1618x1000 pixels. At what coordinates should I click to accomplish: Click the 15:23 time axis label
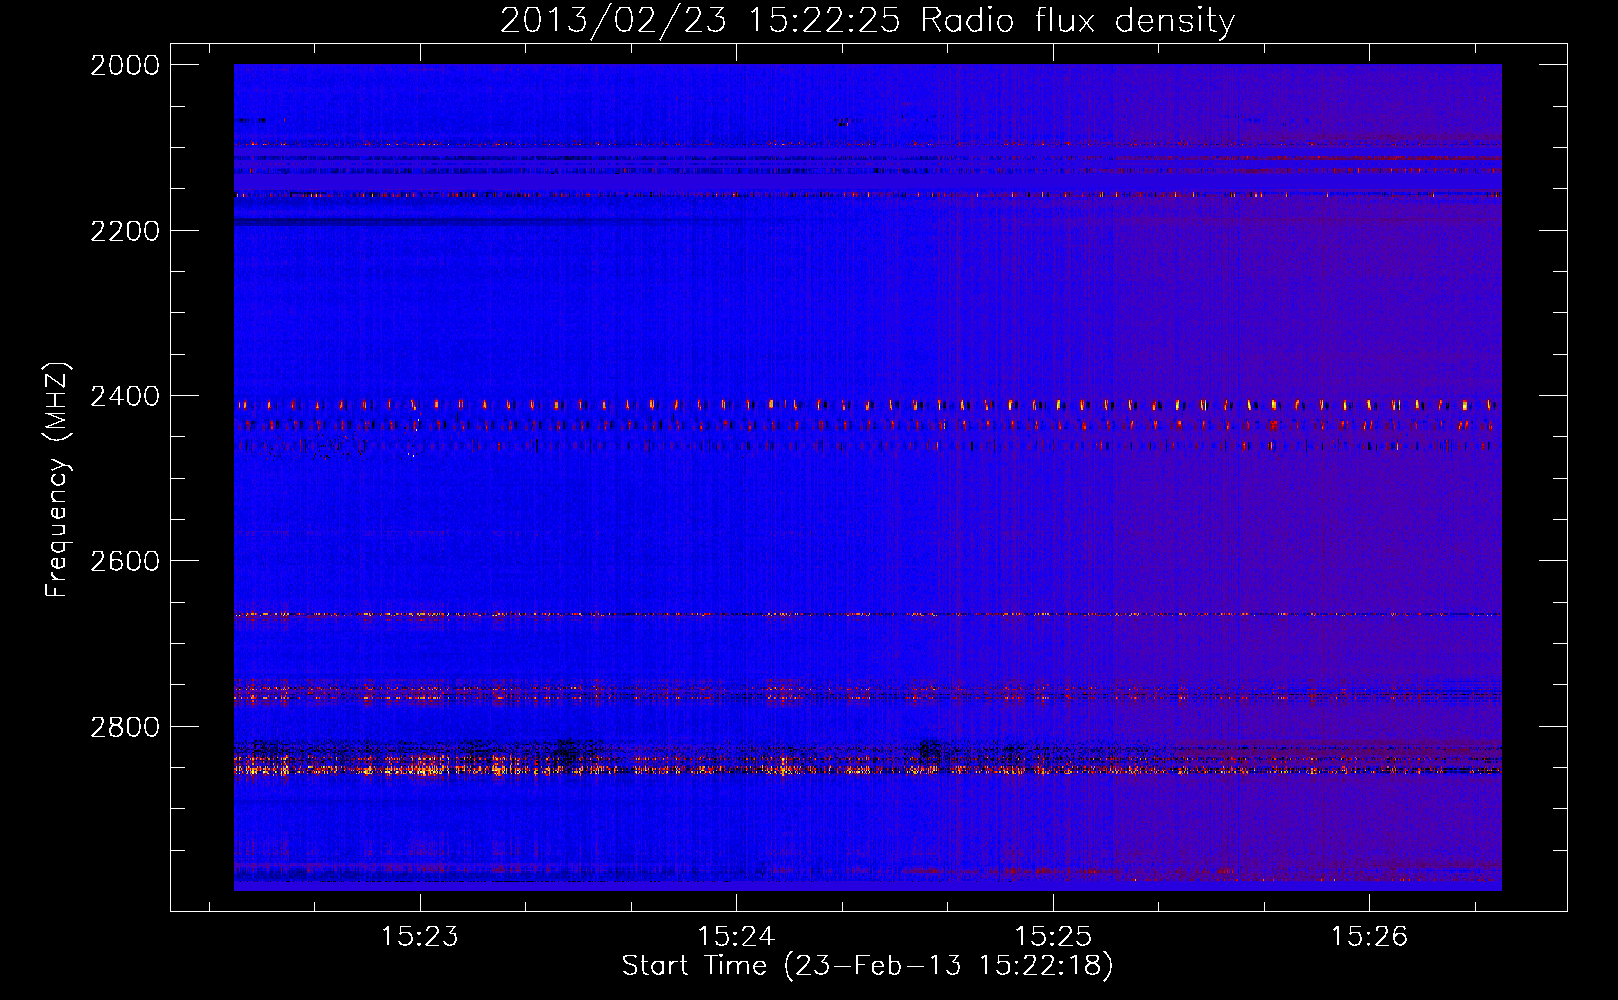[420, 936]
